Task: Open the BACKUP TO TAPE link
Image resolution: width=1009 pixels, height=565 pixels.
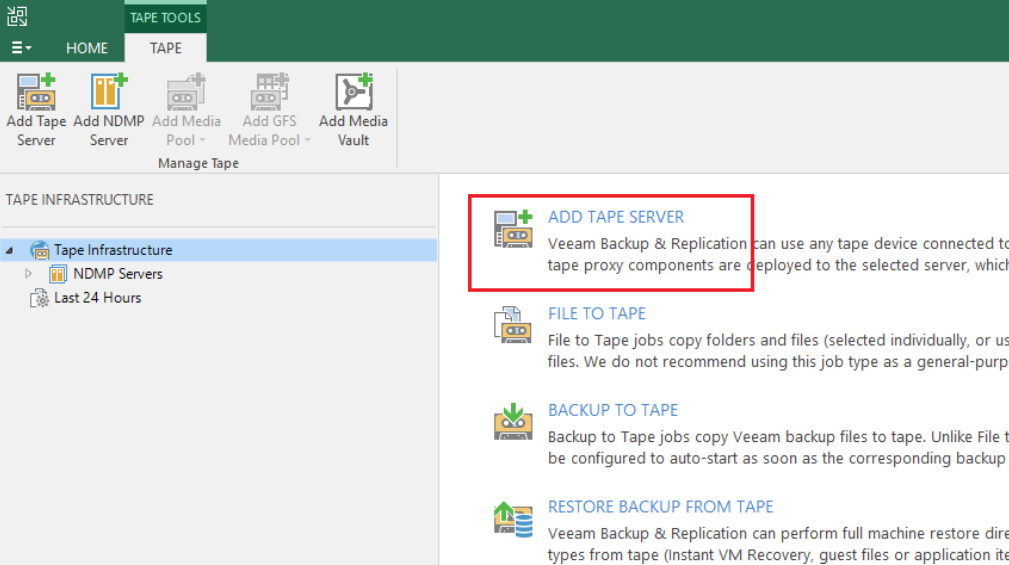Action: (613, 410)
